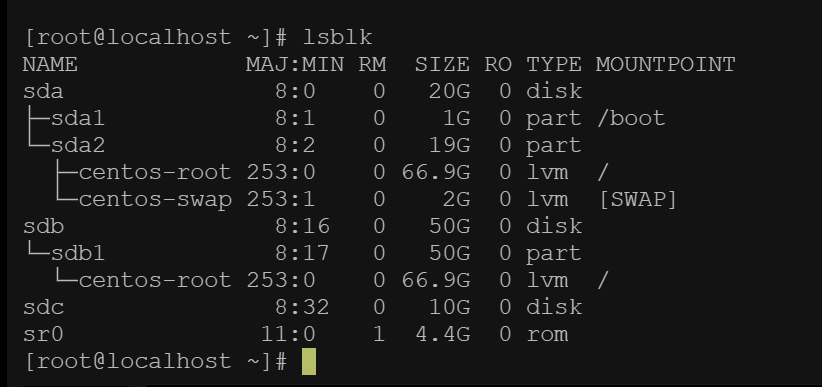Screen dimensions: 822x387
Task: Click the centos-swap volume name
Action: [155, 200]
